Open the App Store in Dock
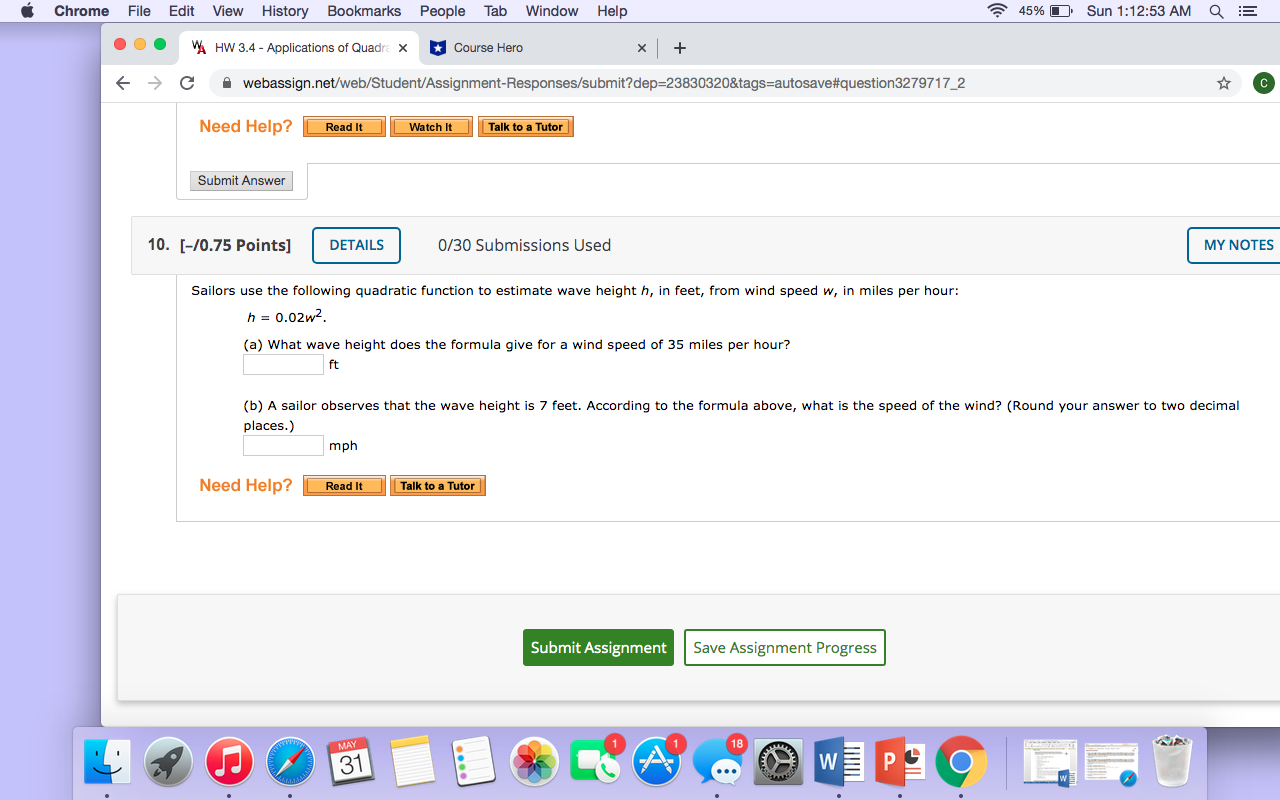1280x800 pixels. point(656,763)
